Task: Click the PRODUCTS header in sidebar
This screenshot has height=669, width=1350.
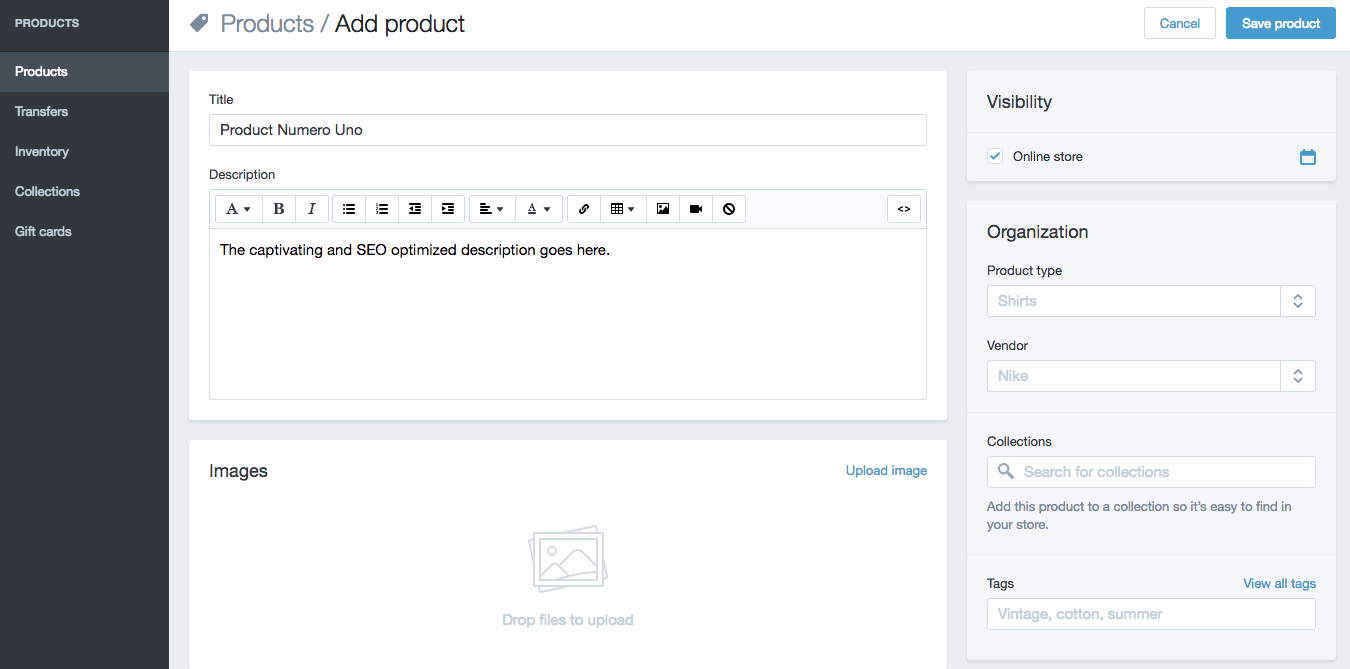Action: 47,23
